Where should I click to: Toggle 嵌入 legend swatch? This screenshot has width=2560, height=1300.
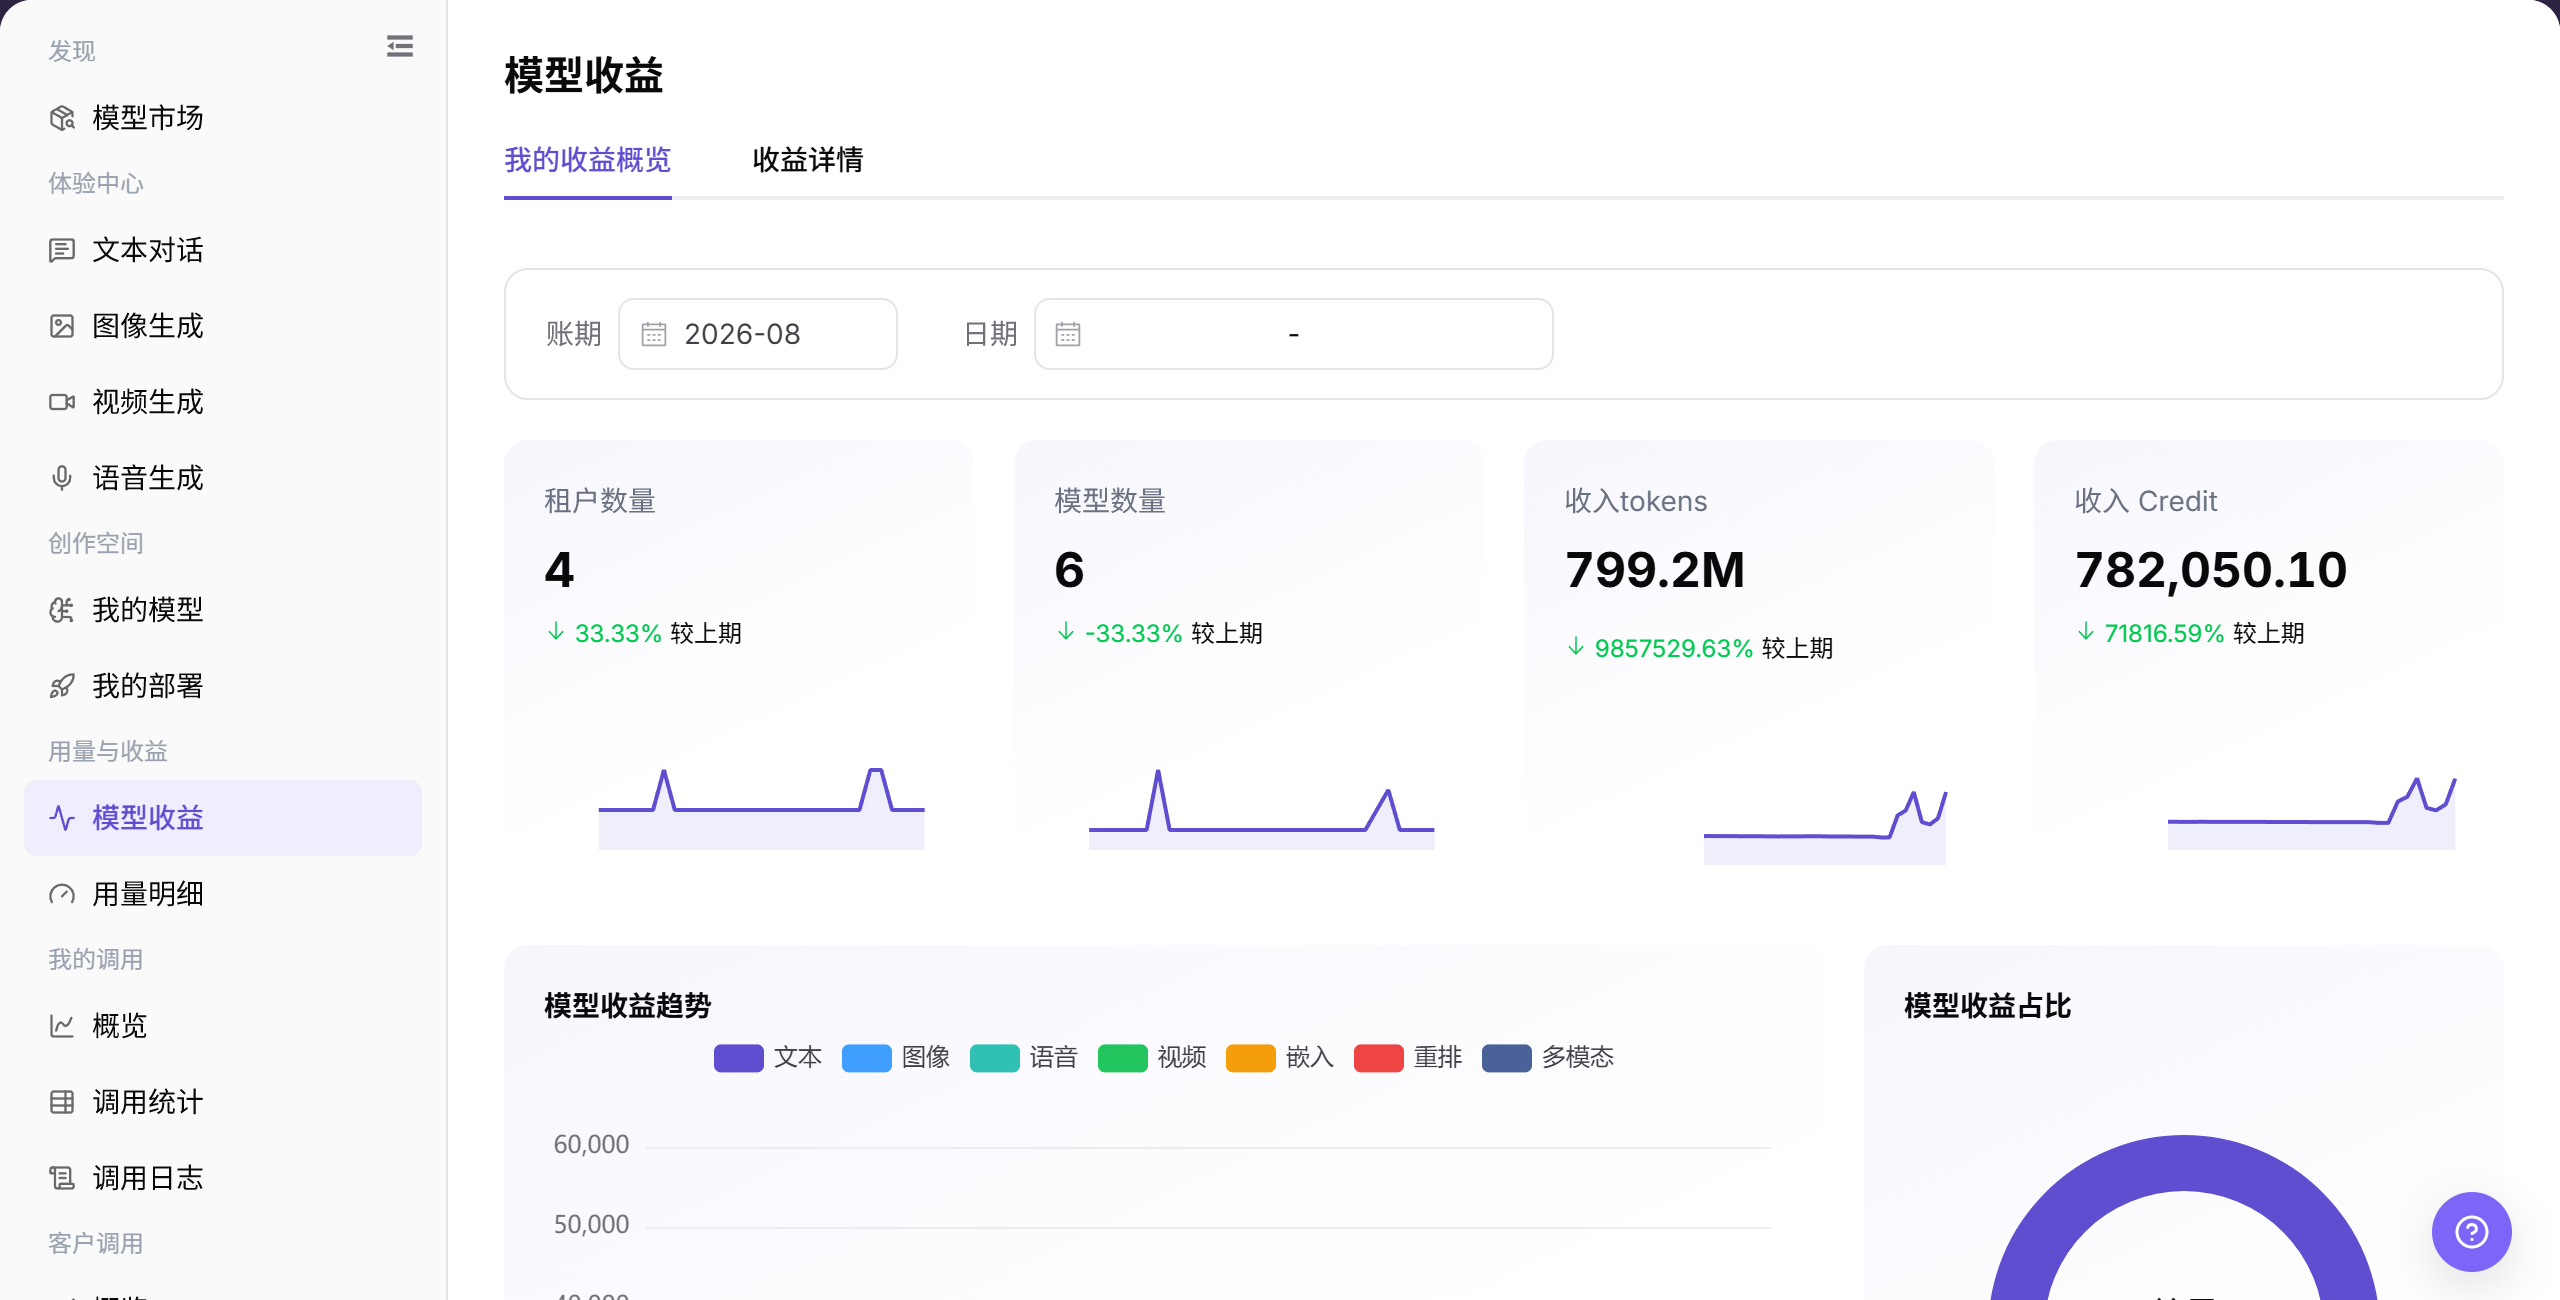(1250, 1058)
